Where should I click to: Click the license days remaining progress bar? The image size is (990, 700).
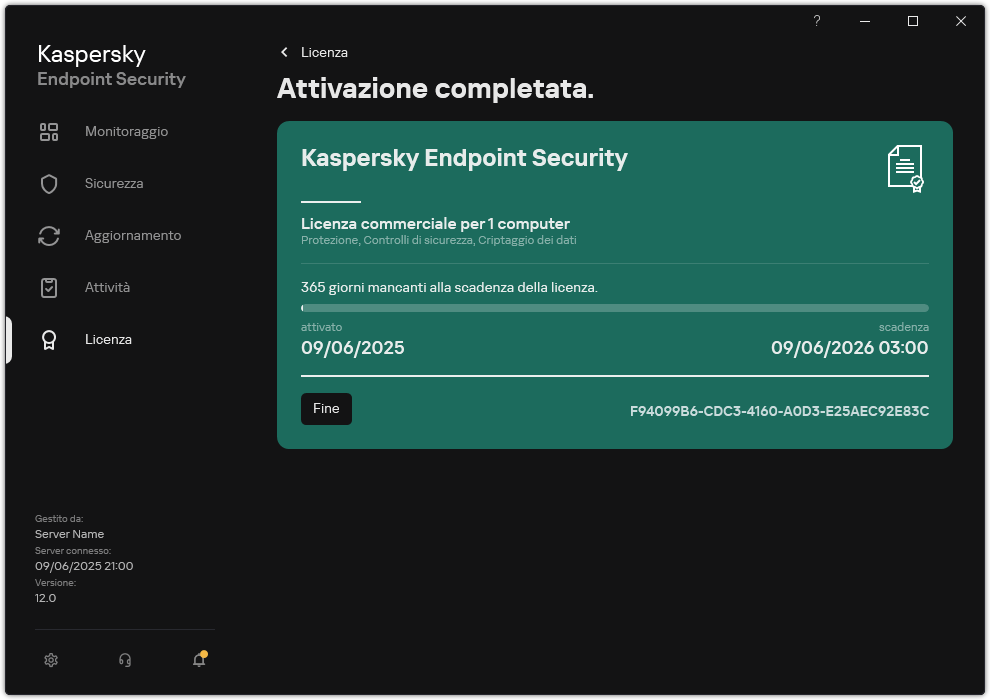click(614, 307)
